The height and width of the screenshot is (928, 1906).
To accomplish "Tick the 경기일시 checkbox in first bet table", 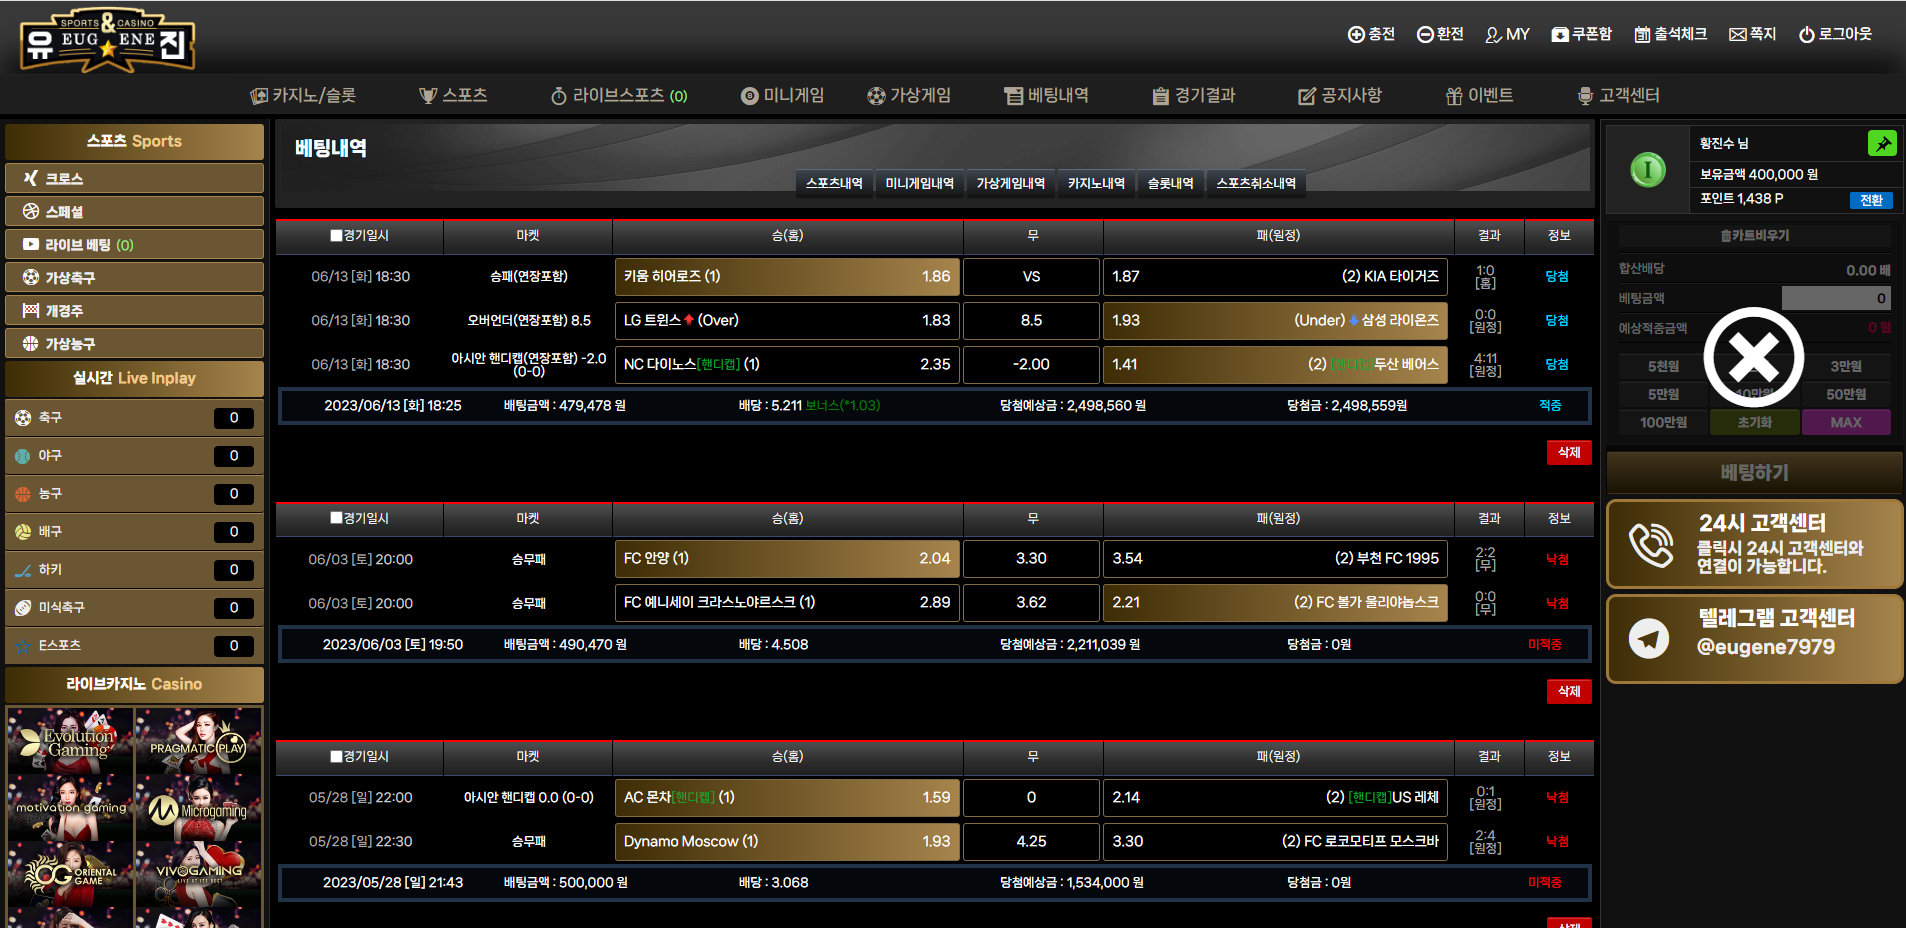I will (x=337, y=236).
